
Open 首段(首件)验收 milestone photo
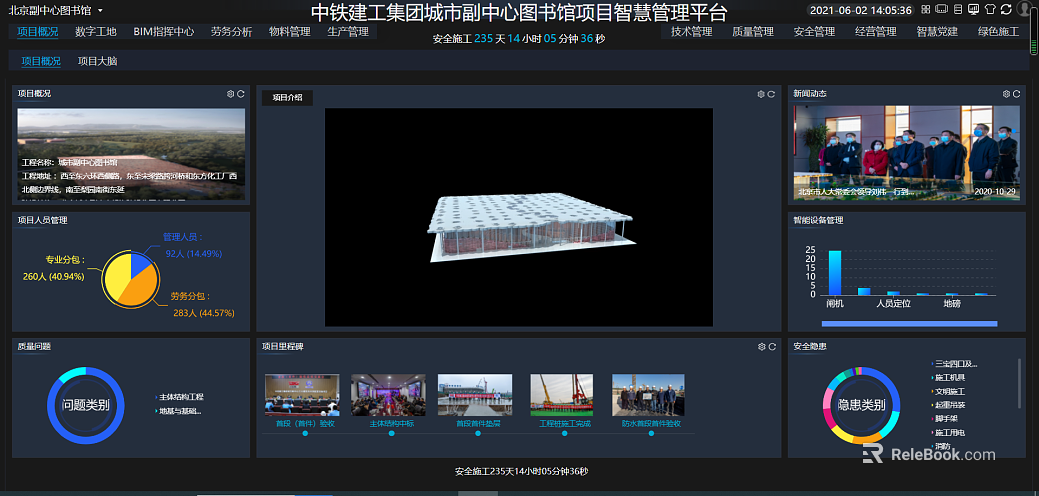pos(302,395)
